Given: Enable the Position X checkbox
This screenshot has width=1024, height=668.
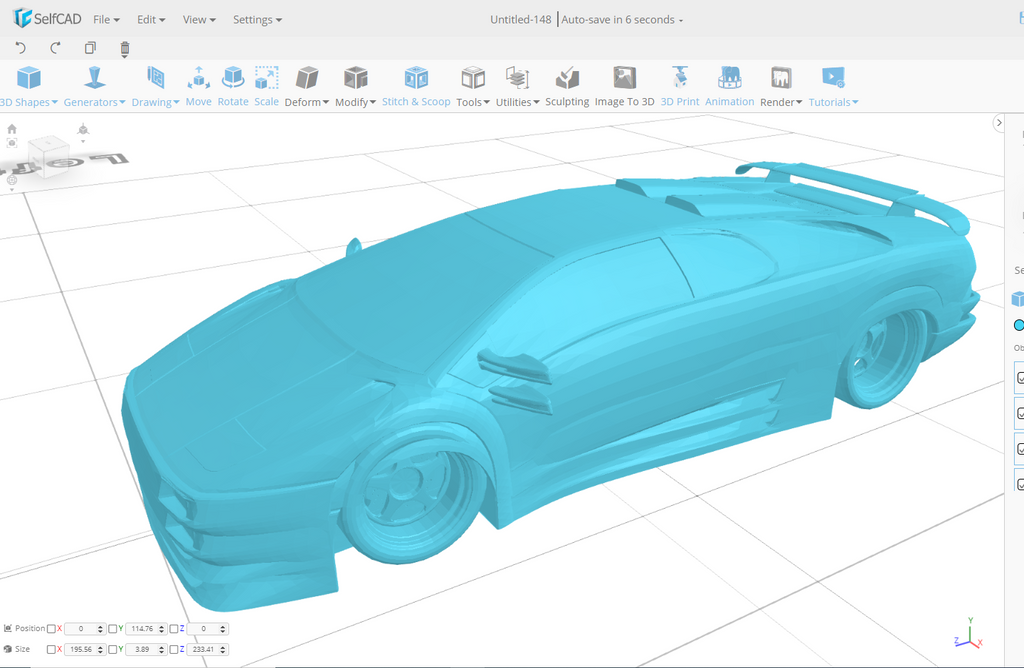Looking at the screenshot, I should point(52,629).
